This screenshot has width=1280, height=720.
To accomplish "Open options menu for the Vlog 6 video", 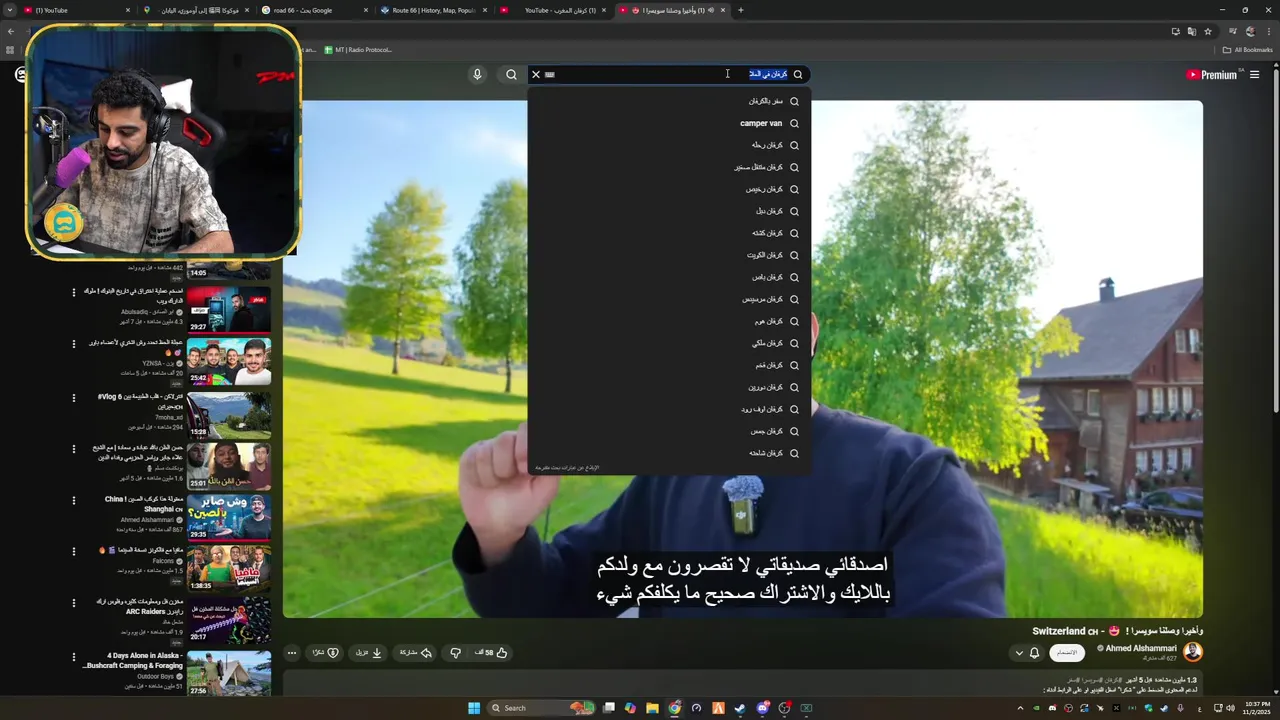I will pyautogui.click(x=73, y=397).
